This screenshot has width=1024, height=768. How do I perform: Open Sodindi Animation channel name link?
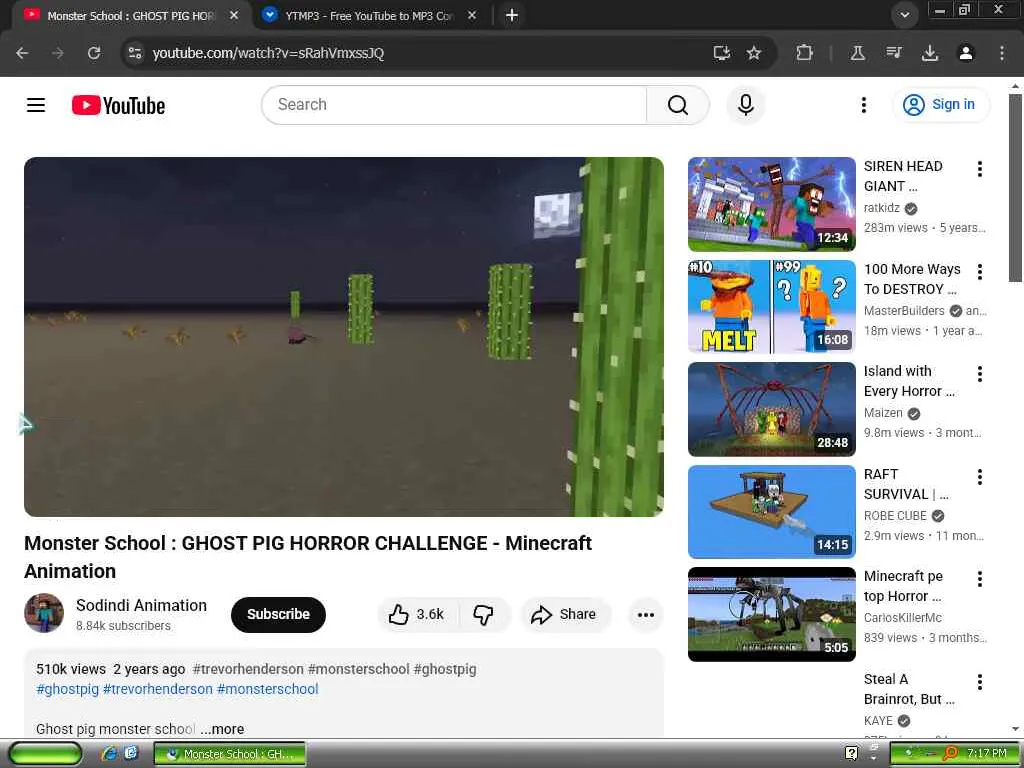[141, 605]
